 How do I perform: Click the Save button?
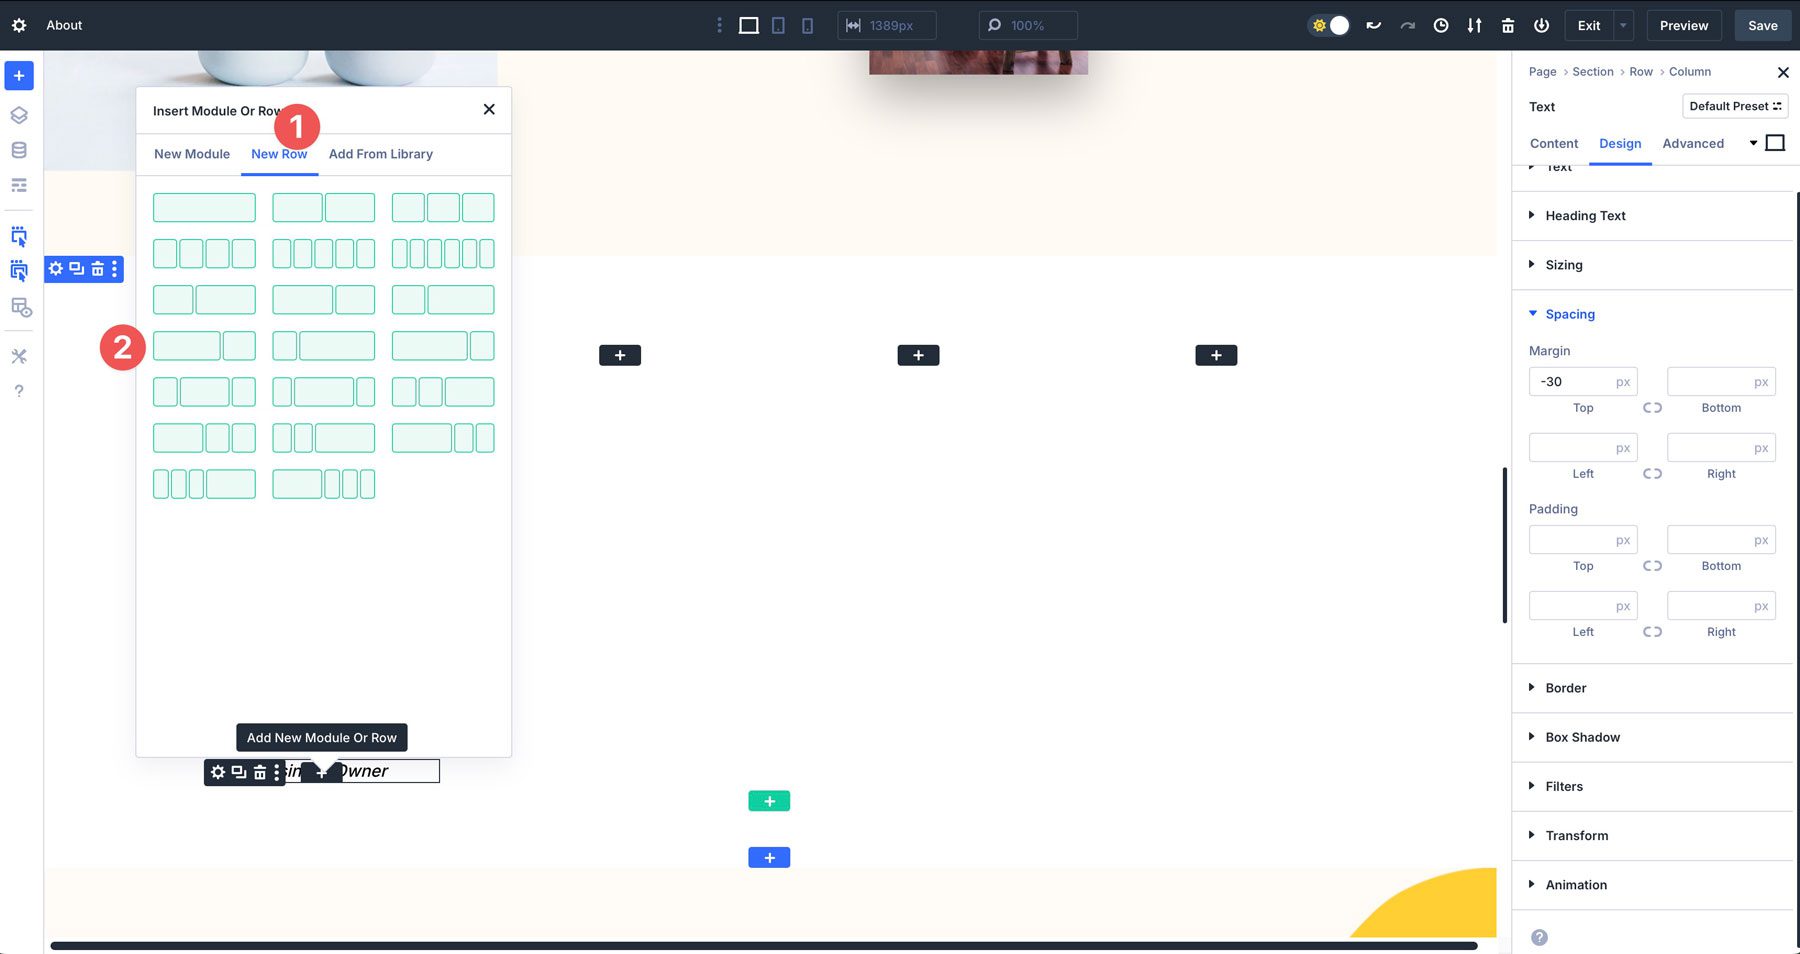[x=1762, y=25]
